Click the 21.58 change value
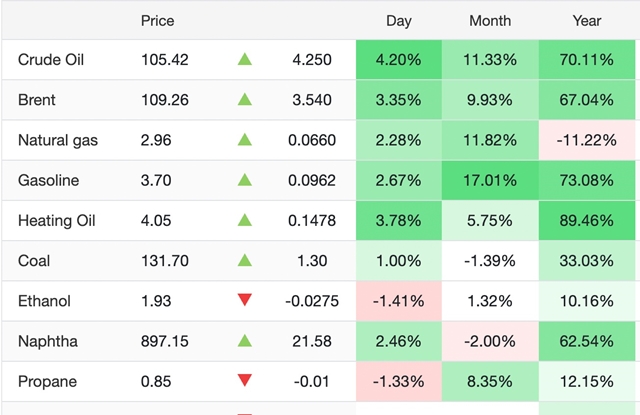 click(x=312, y=341)
